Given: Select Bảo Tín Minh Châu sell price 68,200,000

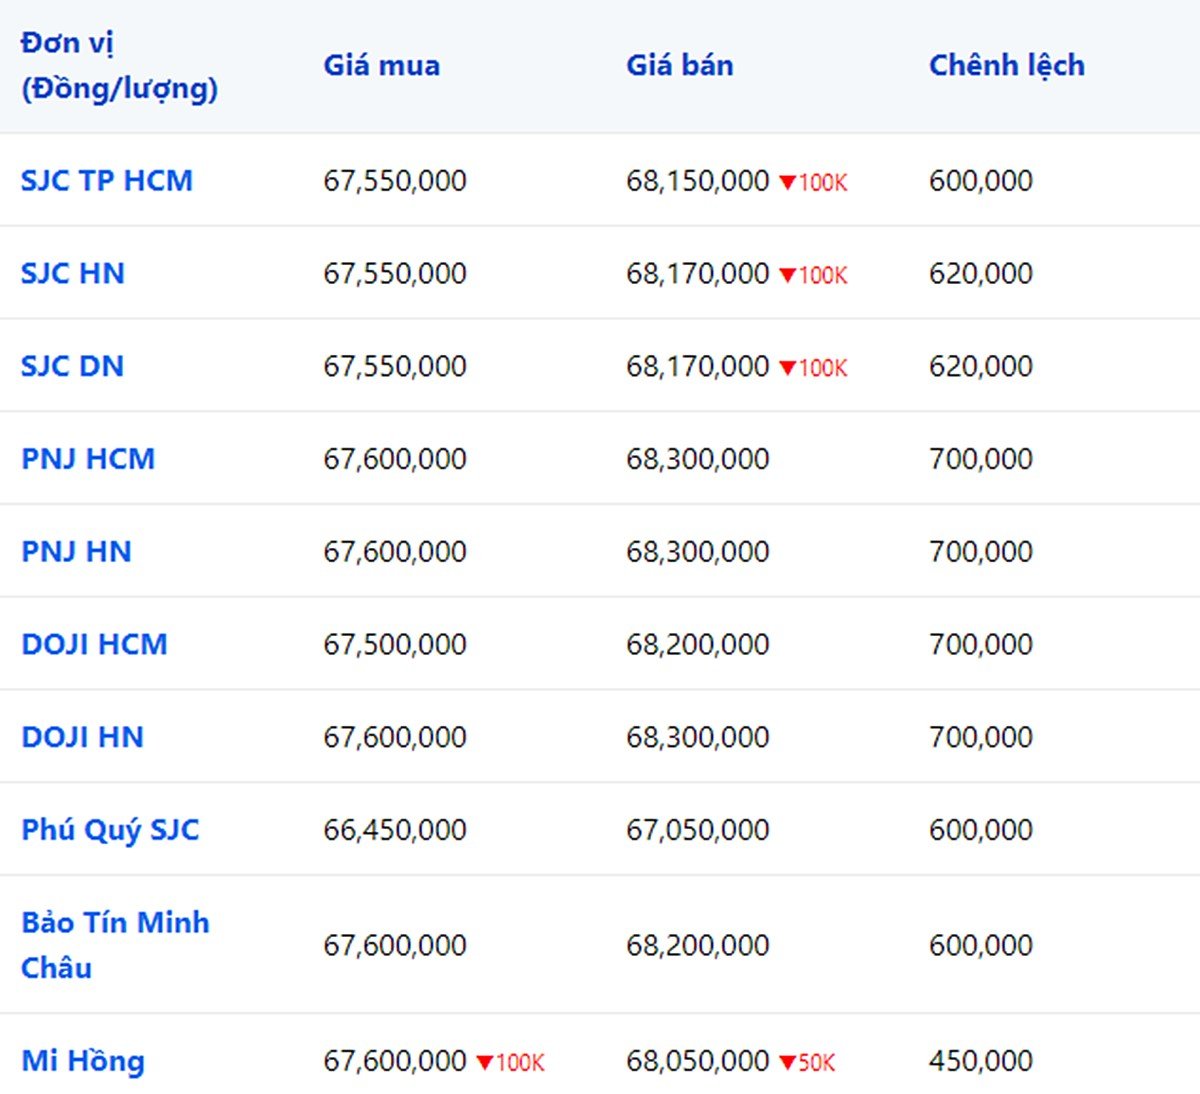Looking at the screenshot, I should pos(698,945).
